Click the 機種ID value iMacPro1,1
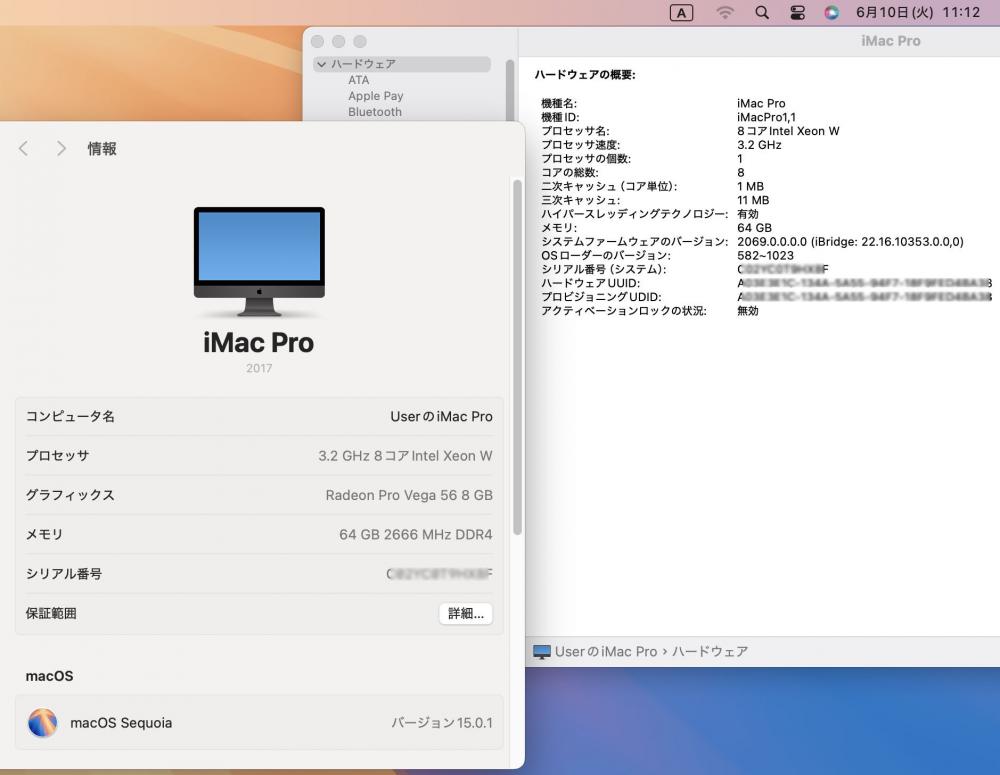The image size is (1000, 775). click(766, 117)
